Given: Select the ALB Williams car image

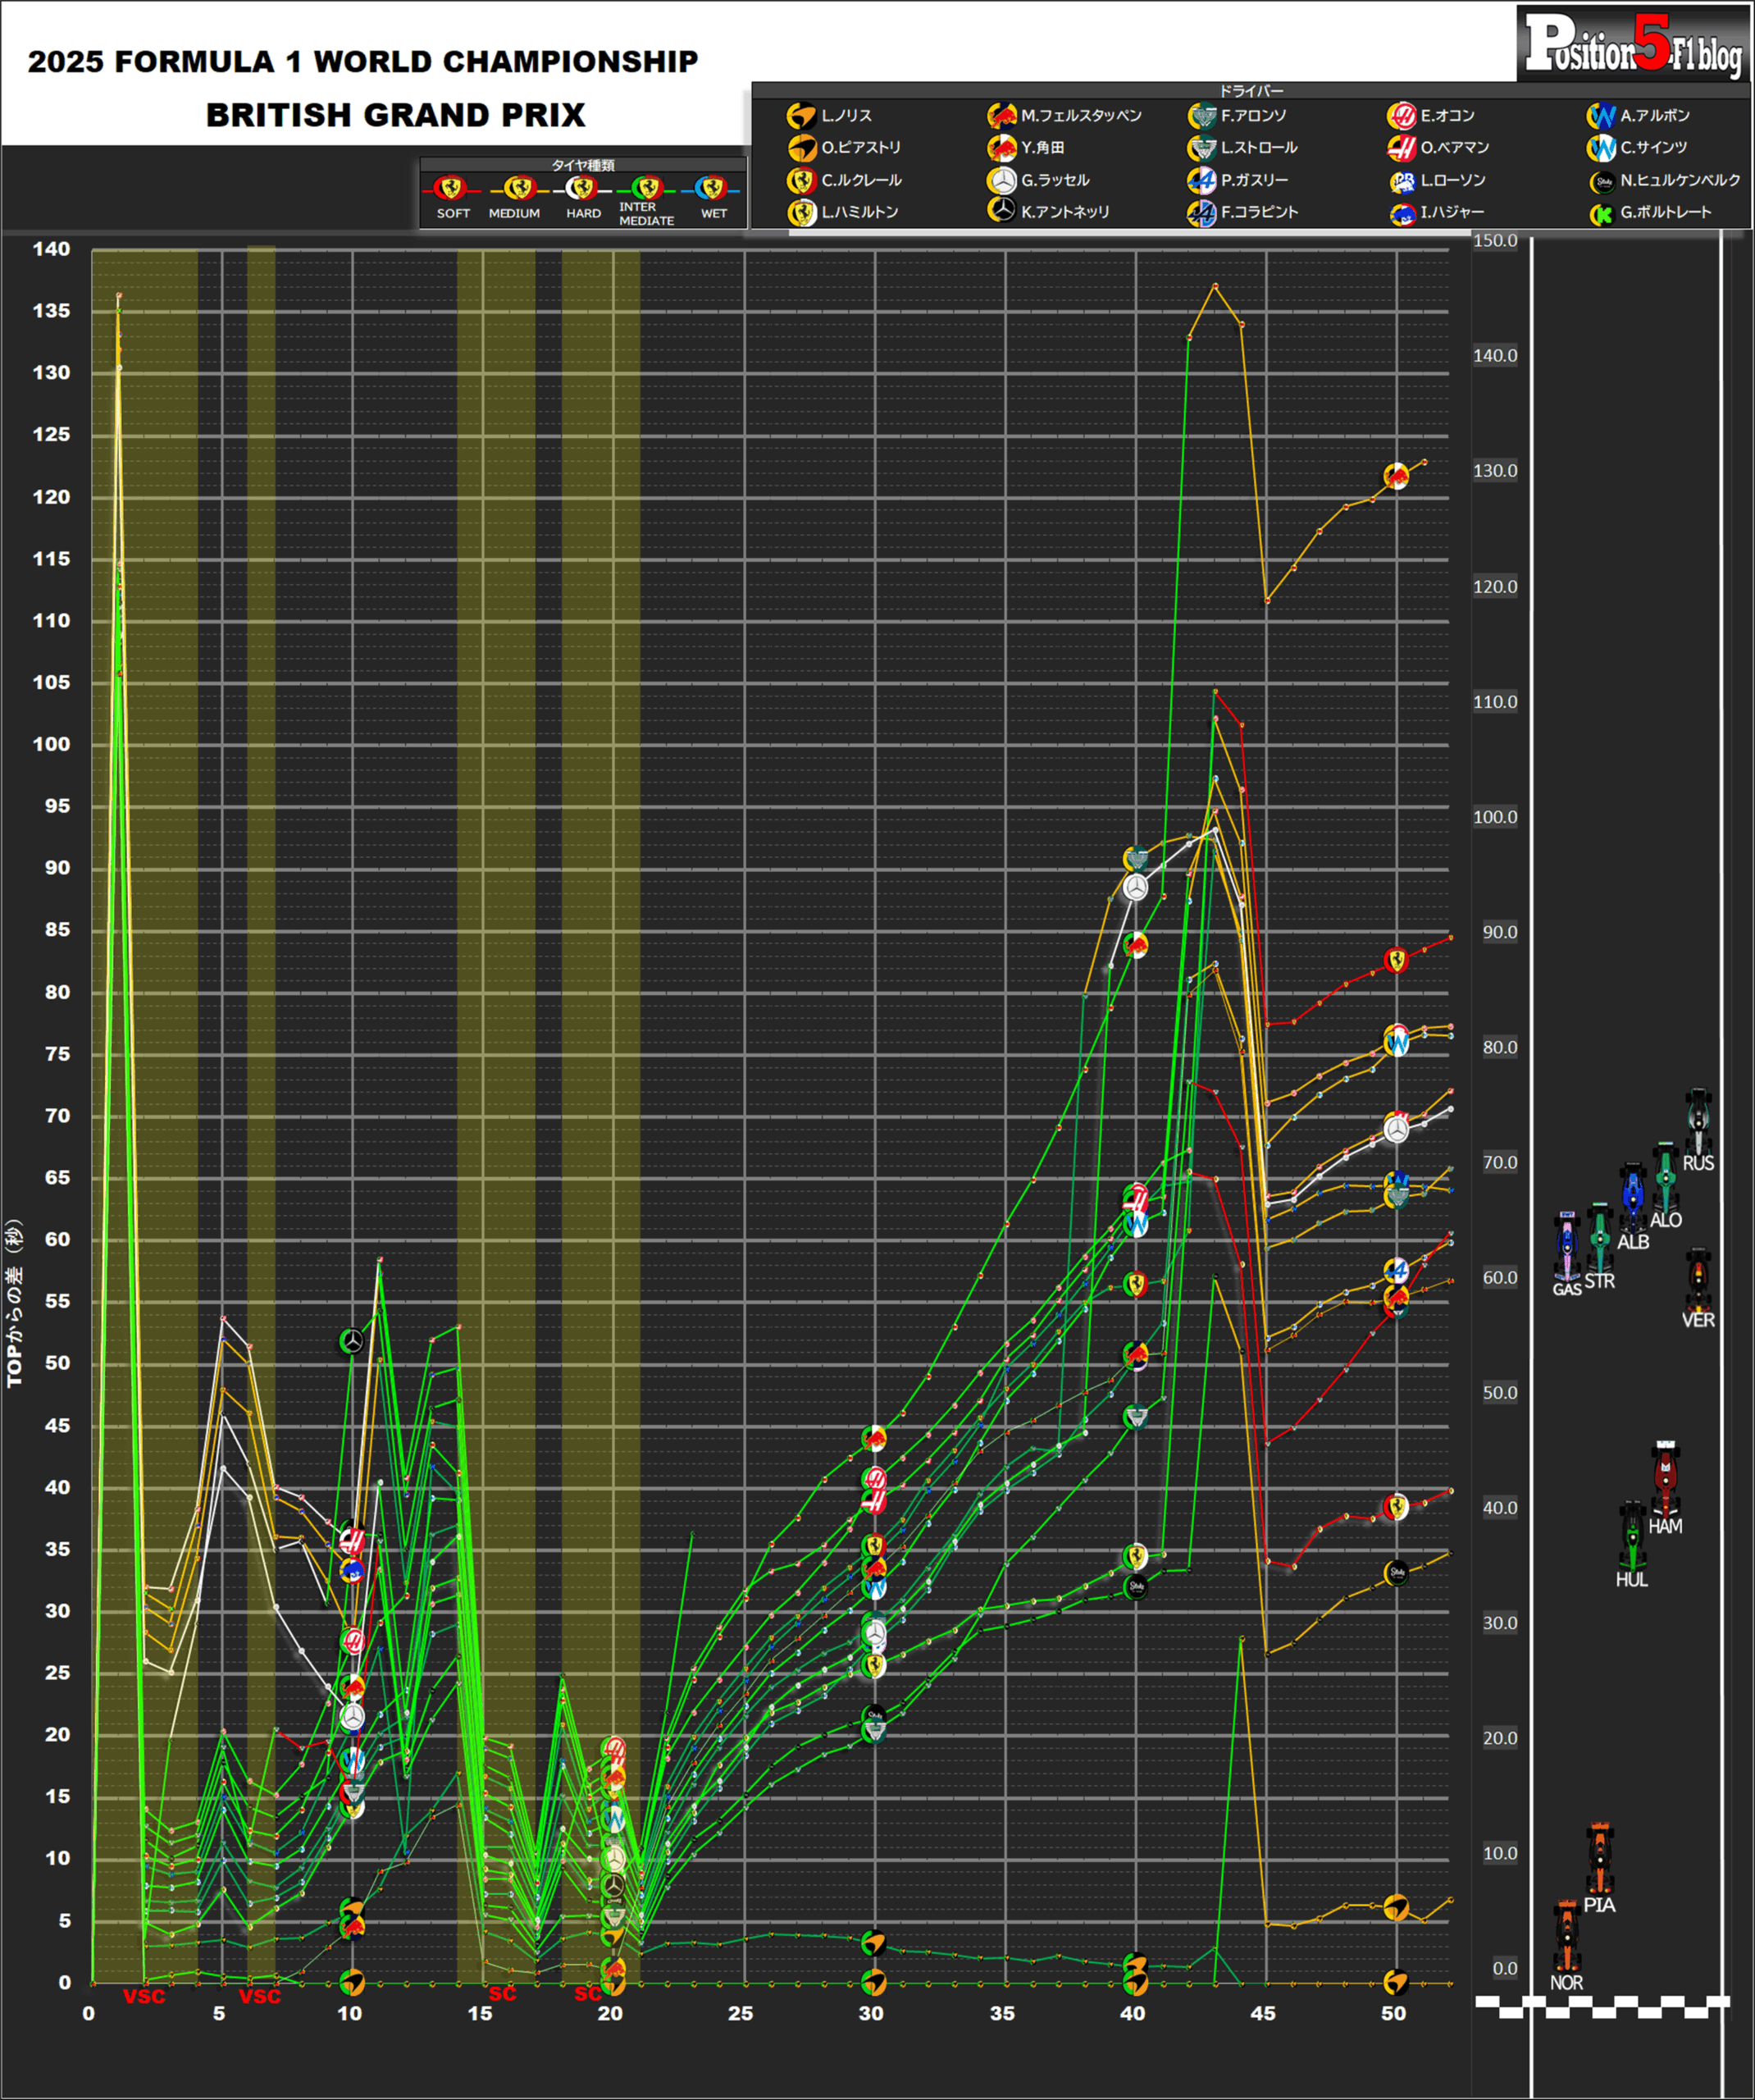Looking at the screenshot, I should (1633, 1198).
